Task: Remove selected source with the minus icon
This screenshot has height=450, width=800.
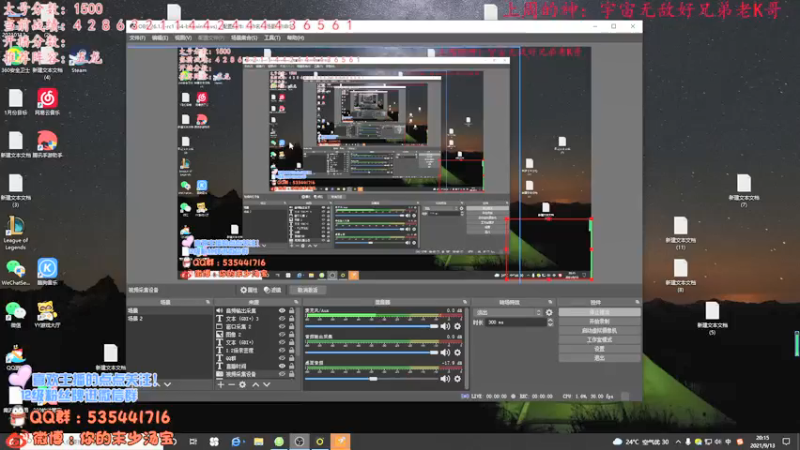Action: (x=231, y=385)
